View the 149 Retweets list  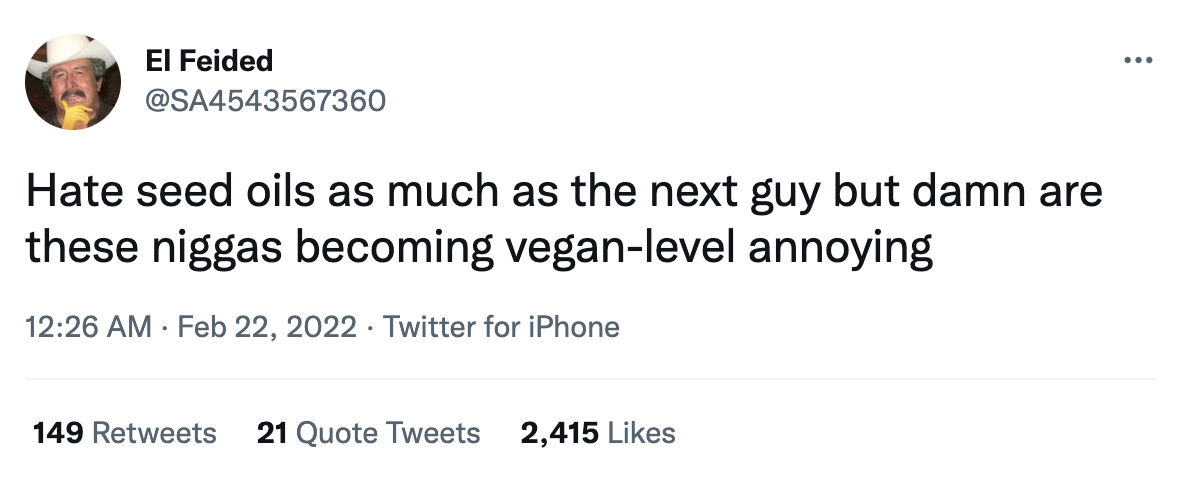click(x=124, y=433)
